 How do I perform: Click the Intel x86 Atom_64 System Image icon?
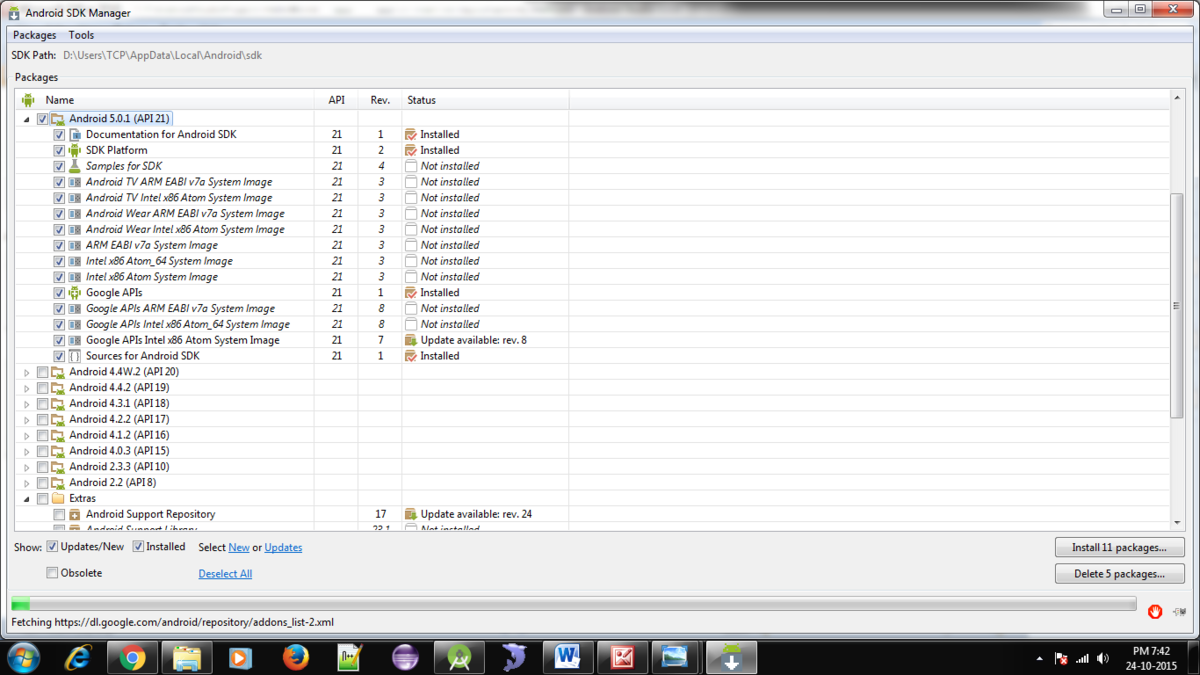tap(75, 261)
